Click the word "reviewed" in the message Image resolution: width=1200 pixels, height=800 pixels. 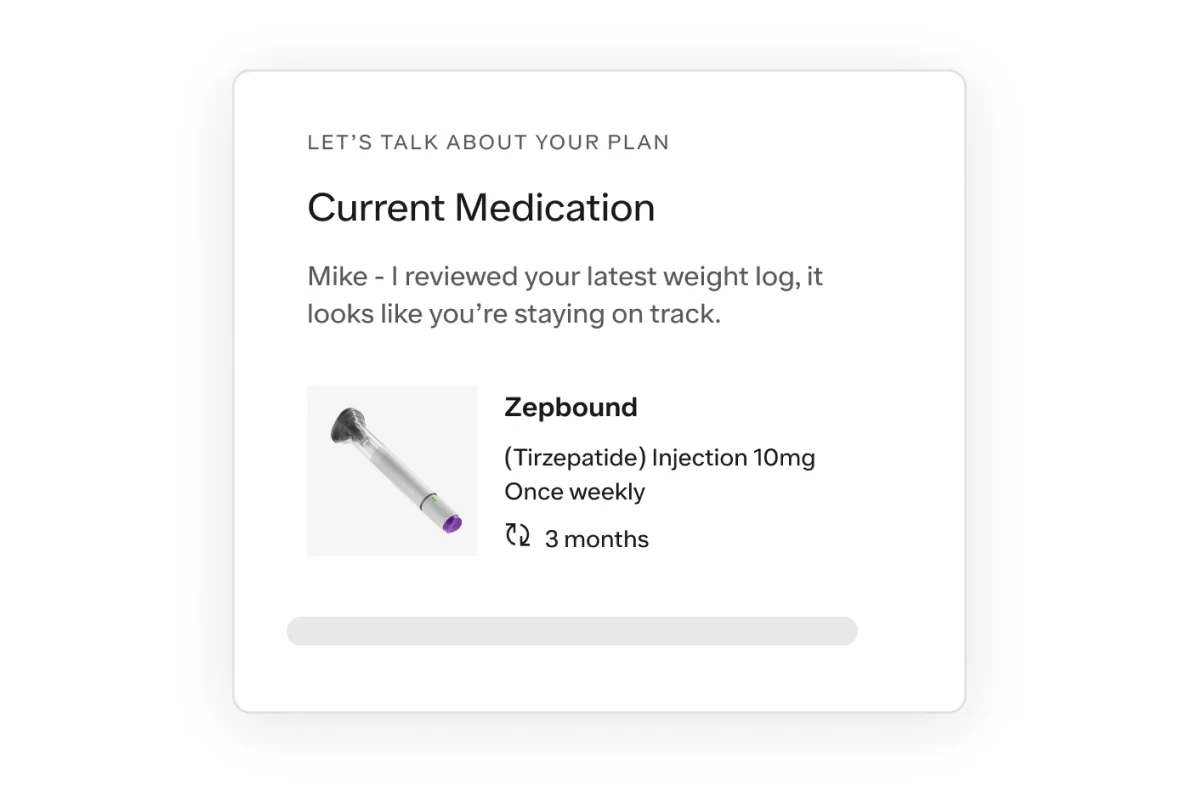tap(463, 276)
